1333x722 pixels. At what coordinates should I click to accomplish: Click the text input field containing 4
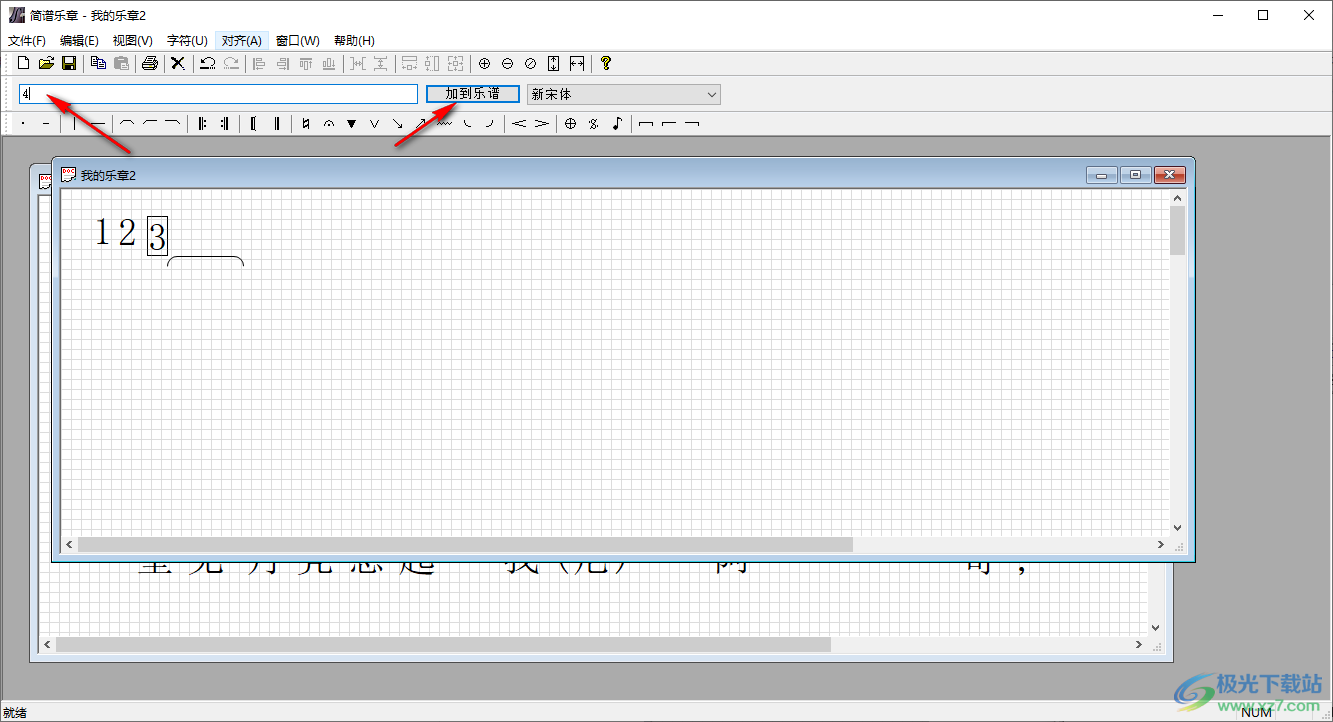click(x=218, y=94)
